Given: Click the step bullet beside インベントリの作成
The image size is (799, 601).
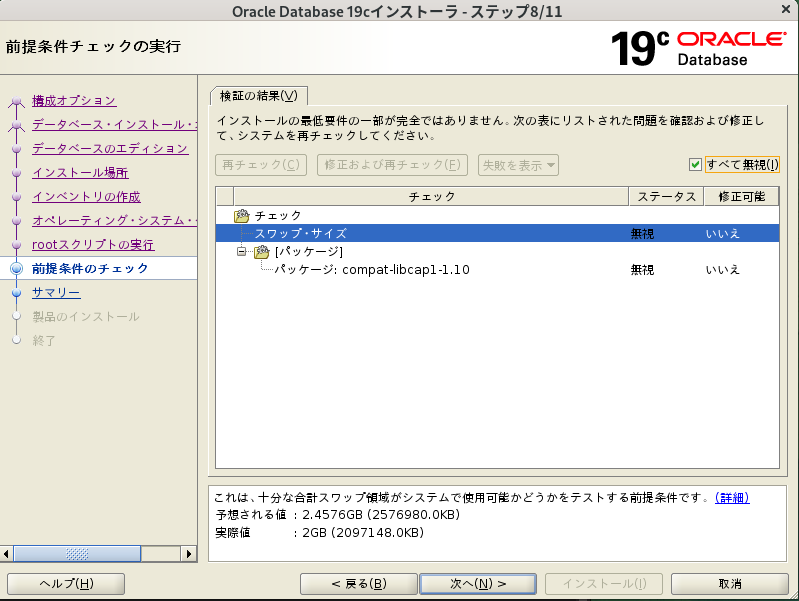Looking at the screenshot, I should (x=16, y=197).
